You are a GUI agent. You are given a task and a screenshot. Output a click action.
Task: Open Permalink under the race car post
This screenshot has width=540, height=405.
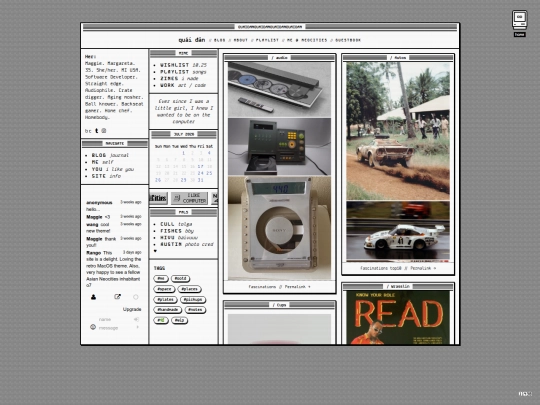(423, 268)
